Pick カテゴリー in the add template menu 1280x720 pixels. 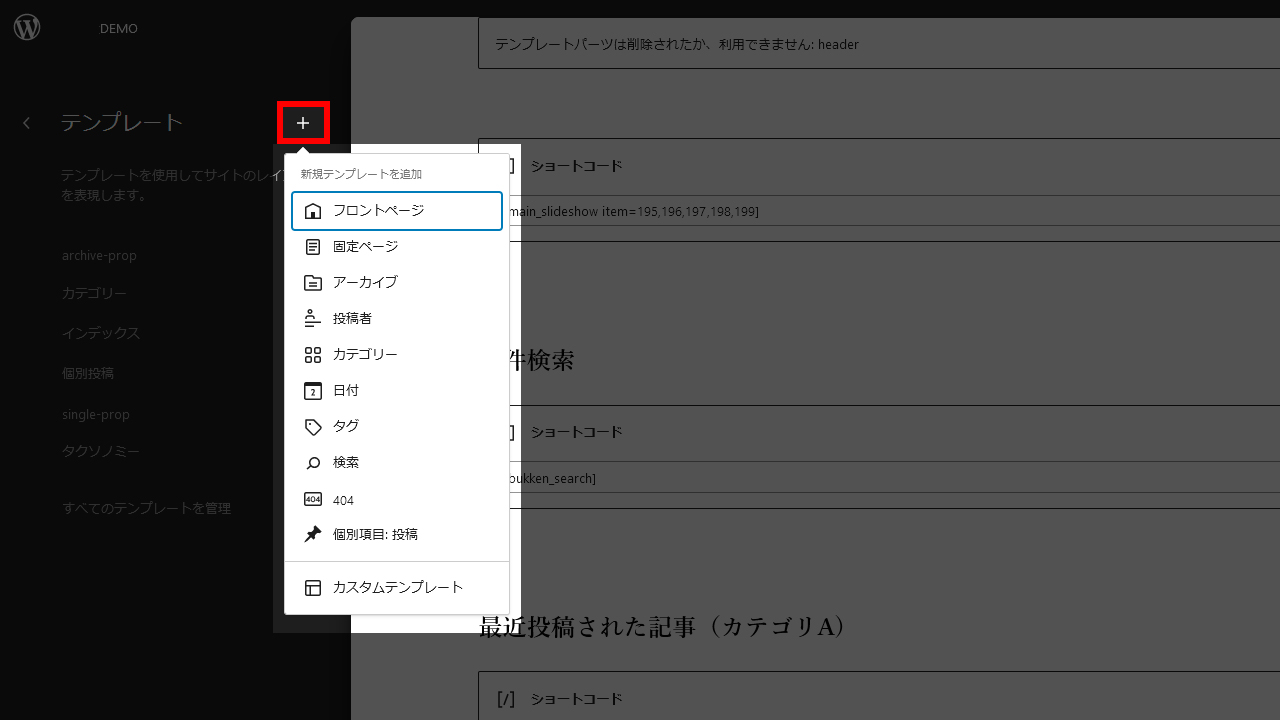397,355
